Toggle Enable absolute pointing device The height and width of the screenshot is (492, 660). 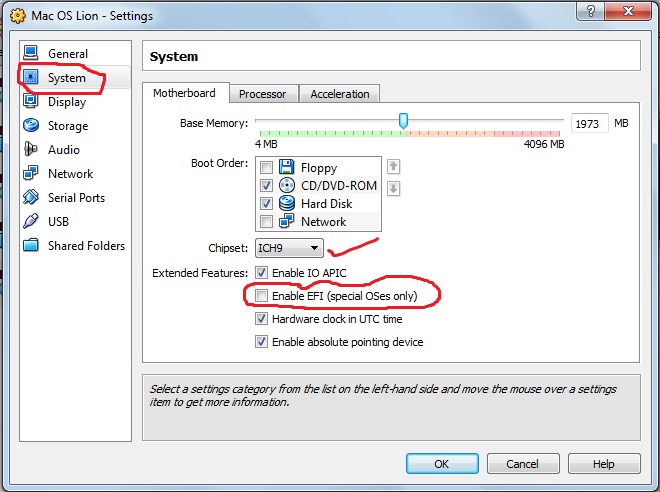(x=261, y=341)
